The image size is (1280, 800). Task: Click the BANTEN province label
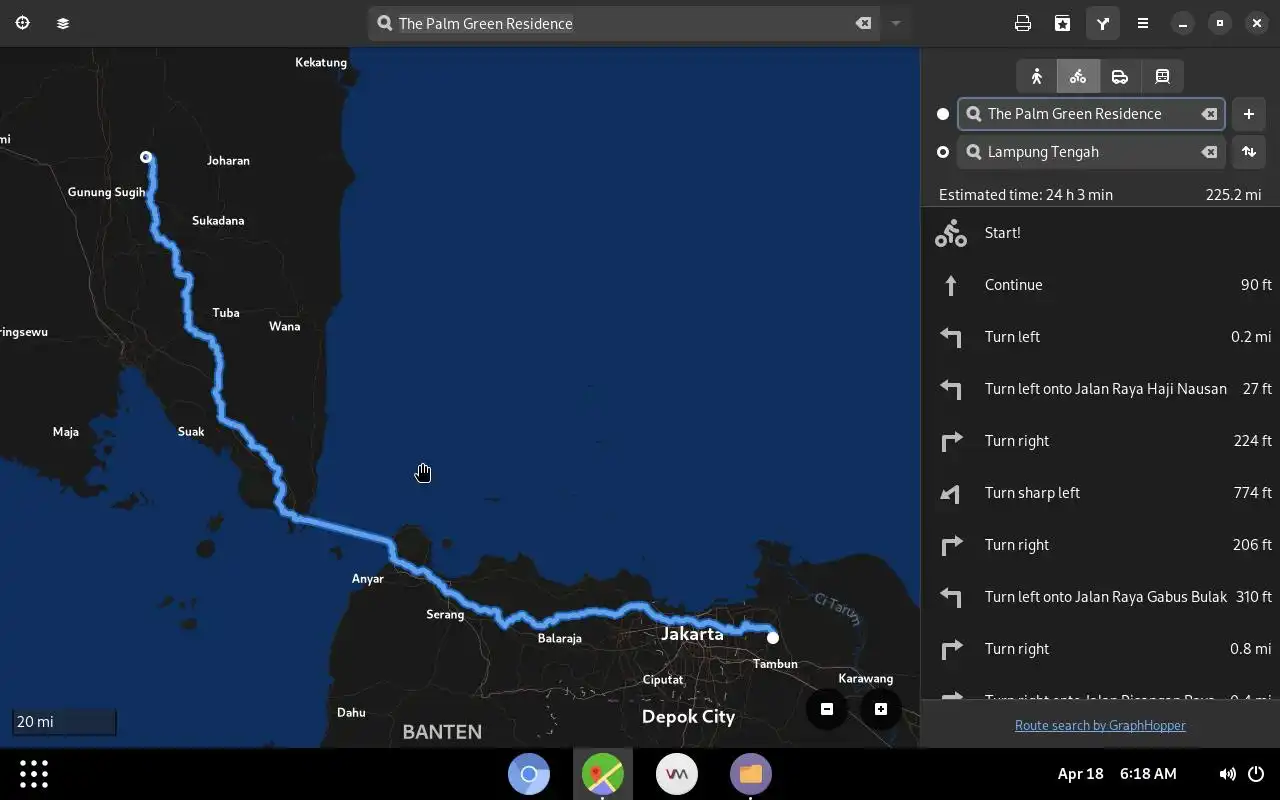[442, 732]
